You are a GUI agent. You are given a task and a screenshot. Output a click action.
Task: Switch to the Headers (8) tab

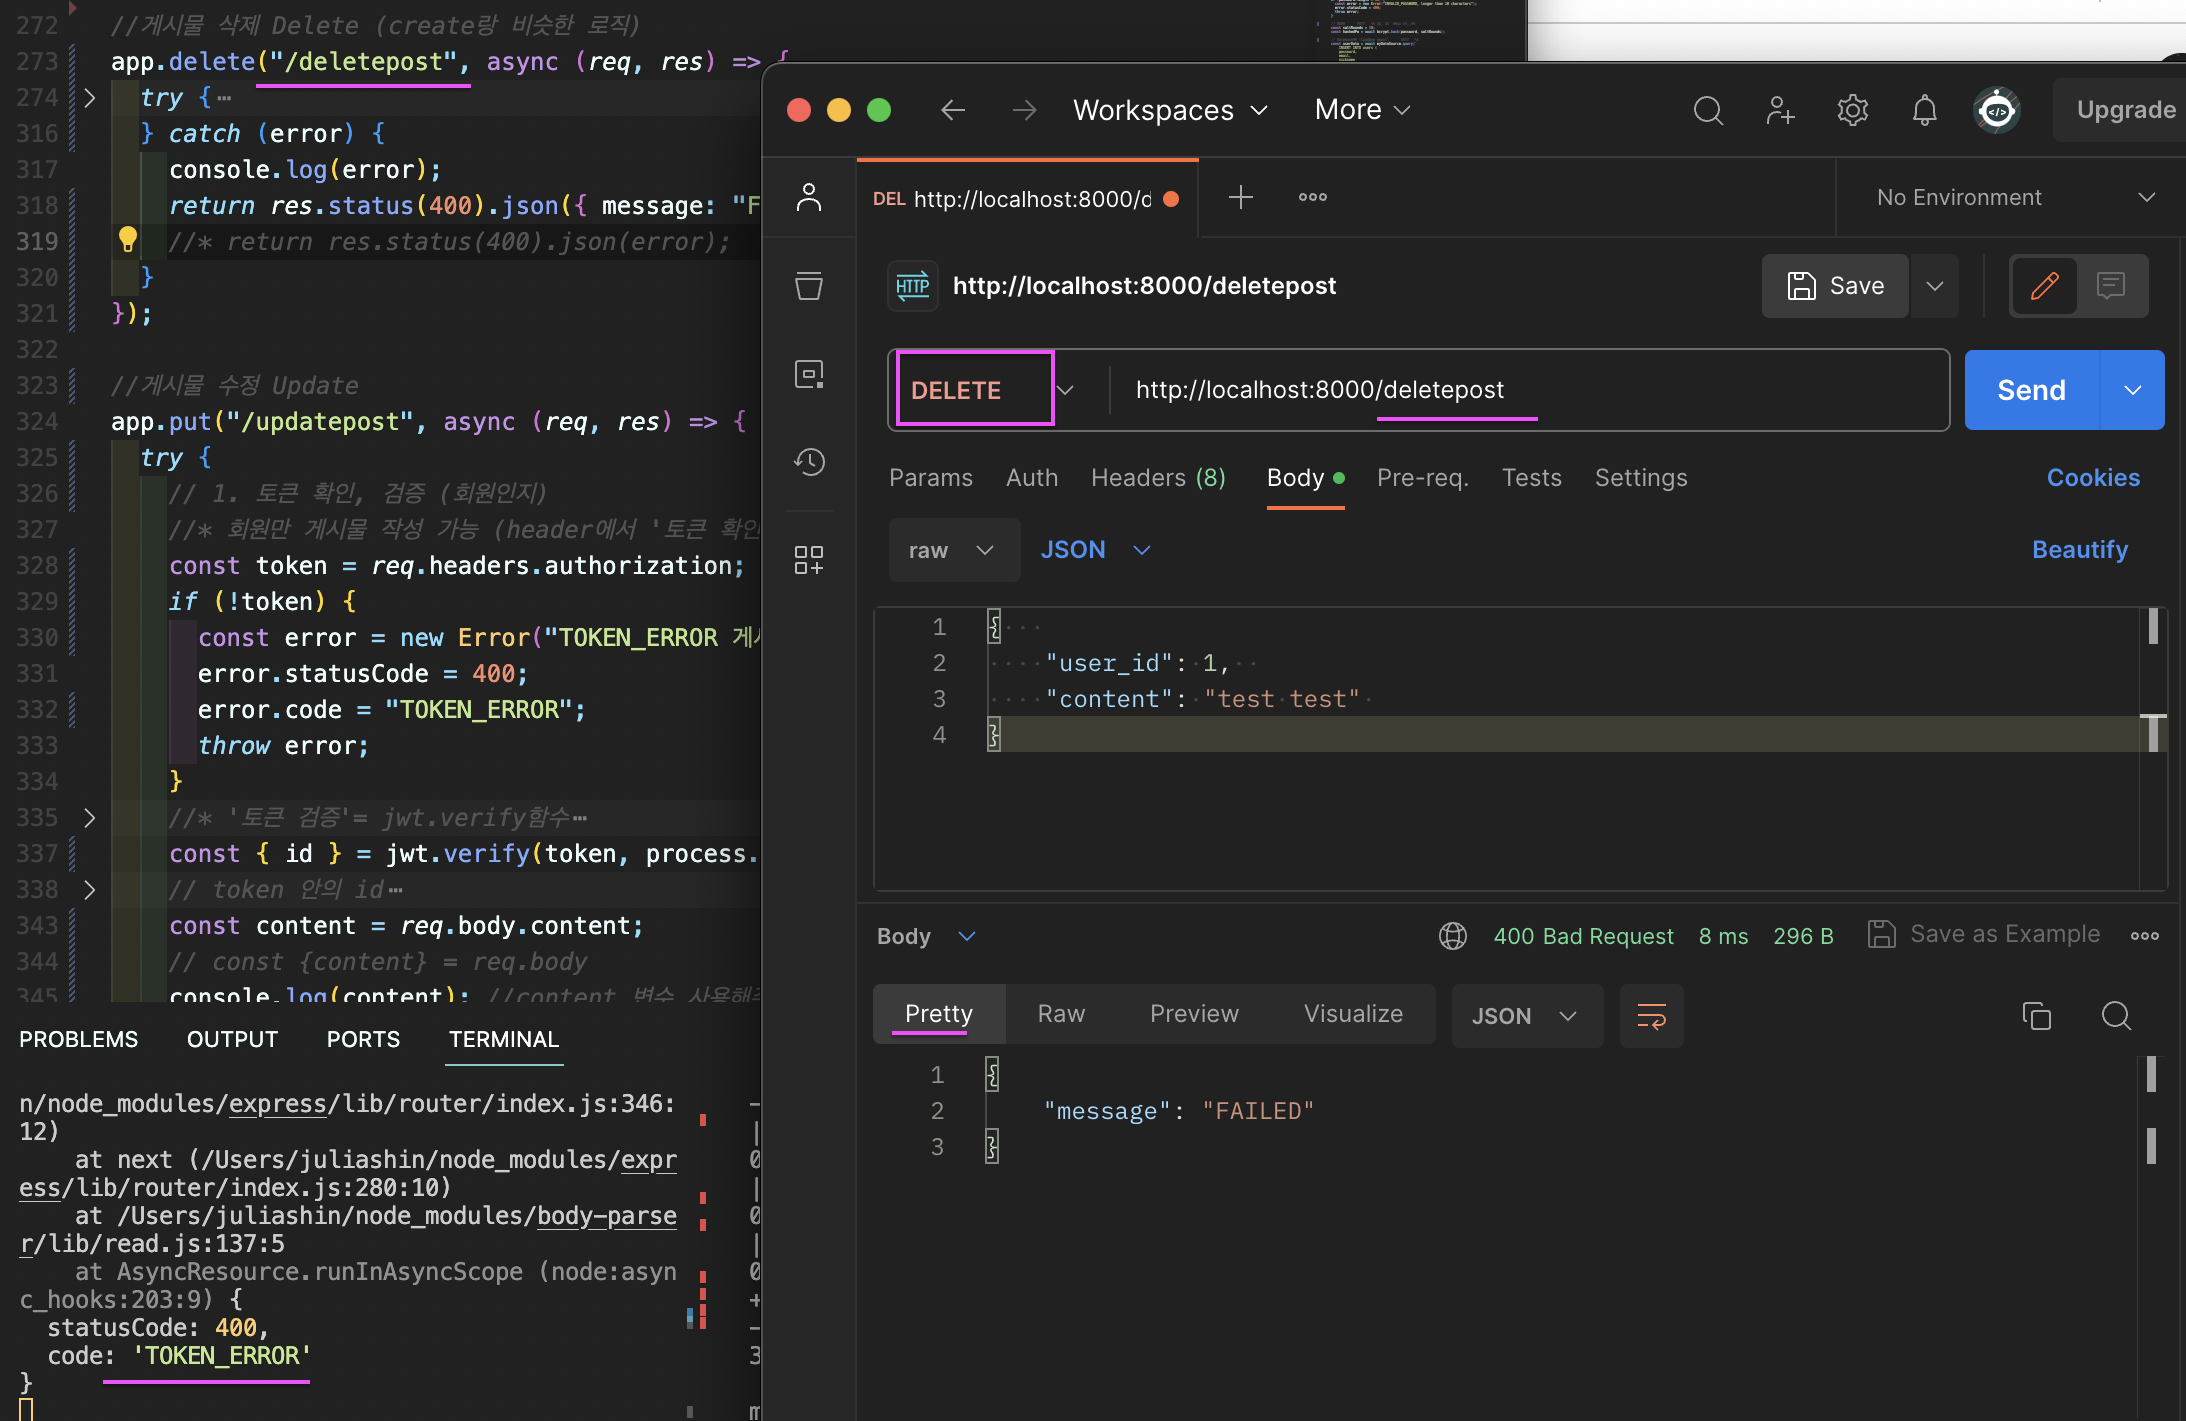pyautogui.click(x=1158, y=478)
